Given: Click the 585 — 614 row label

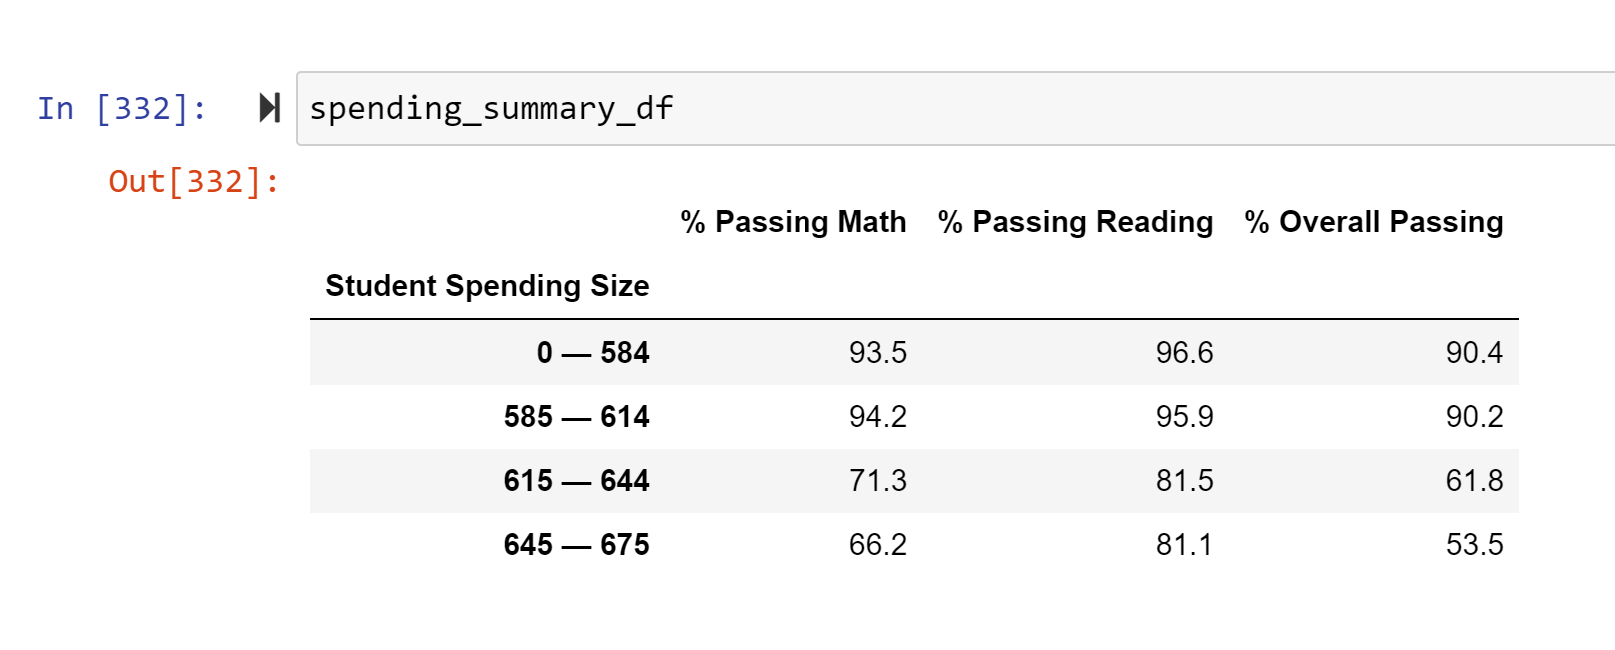Looking at the screenshot, I should tap(577, 416).
